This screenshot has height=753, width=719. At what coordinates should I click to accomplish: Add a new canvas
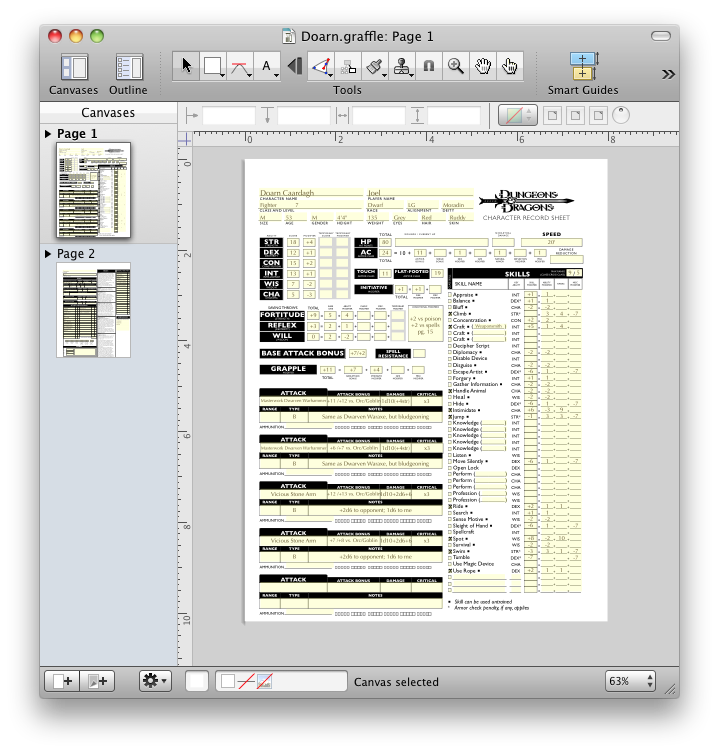click(x=62, y=681)
